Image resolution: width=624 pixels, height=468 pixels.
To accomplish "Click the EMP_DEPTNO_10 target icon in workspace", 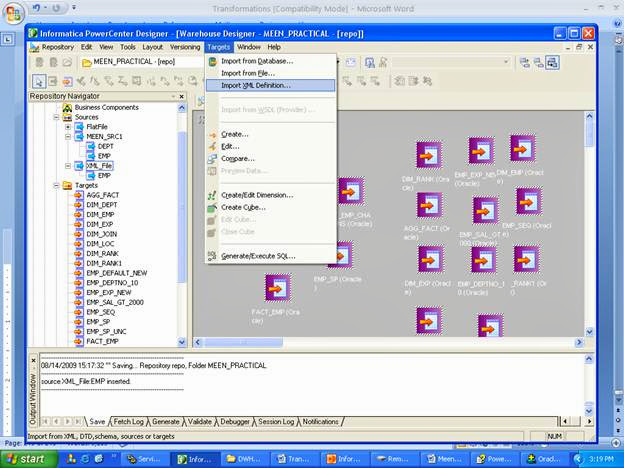I will coord(484,260).
